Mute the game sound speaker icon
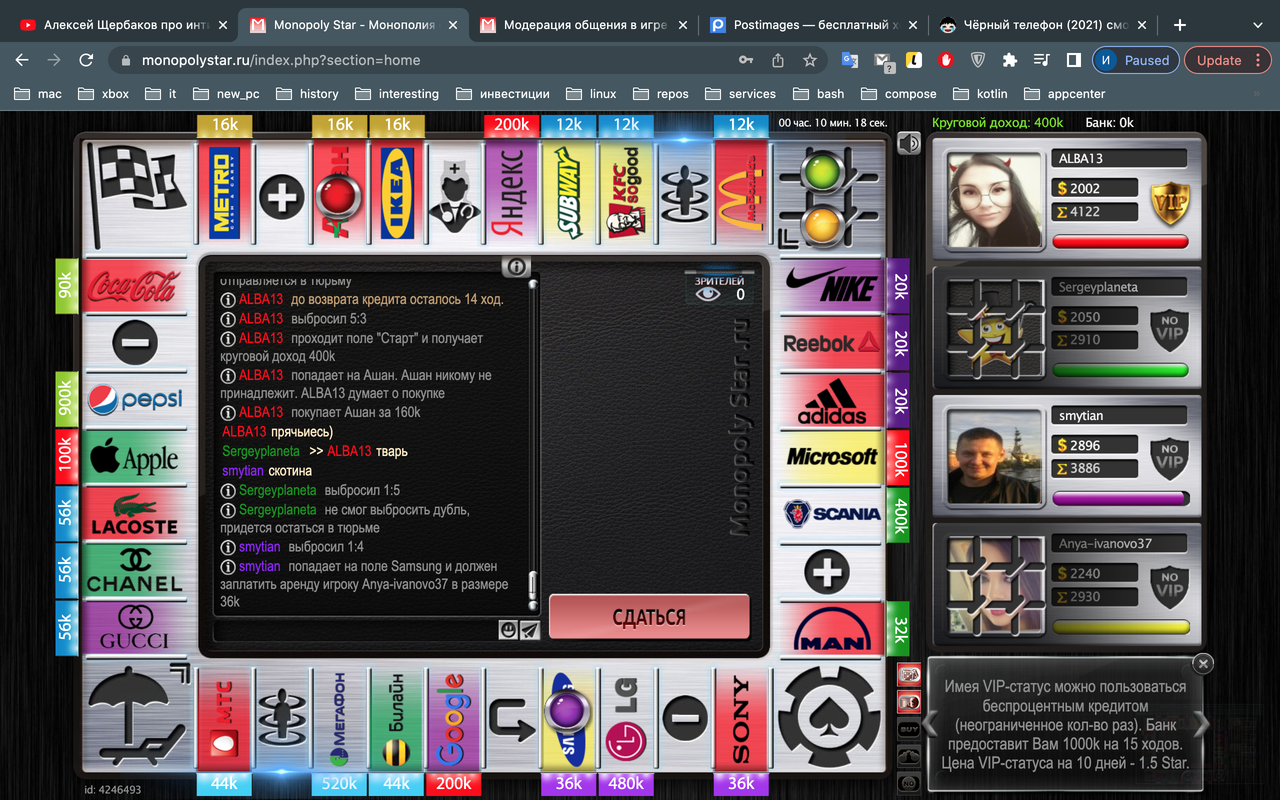Screen dimensions: 1280x800 (x=908, y=144)
